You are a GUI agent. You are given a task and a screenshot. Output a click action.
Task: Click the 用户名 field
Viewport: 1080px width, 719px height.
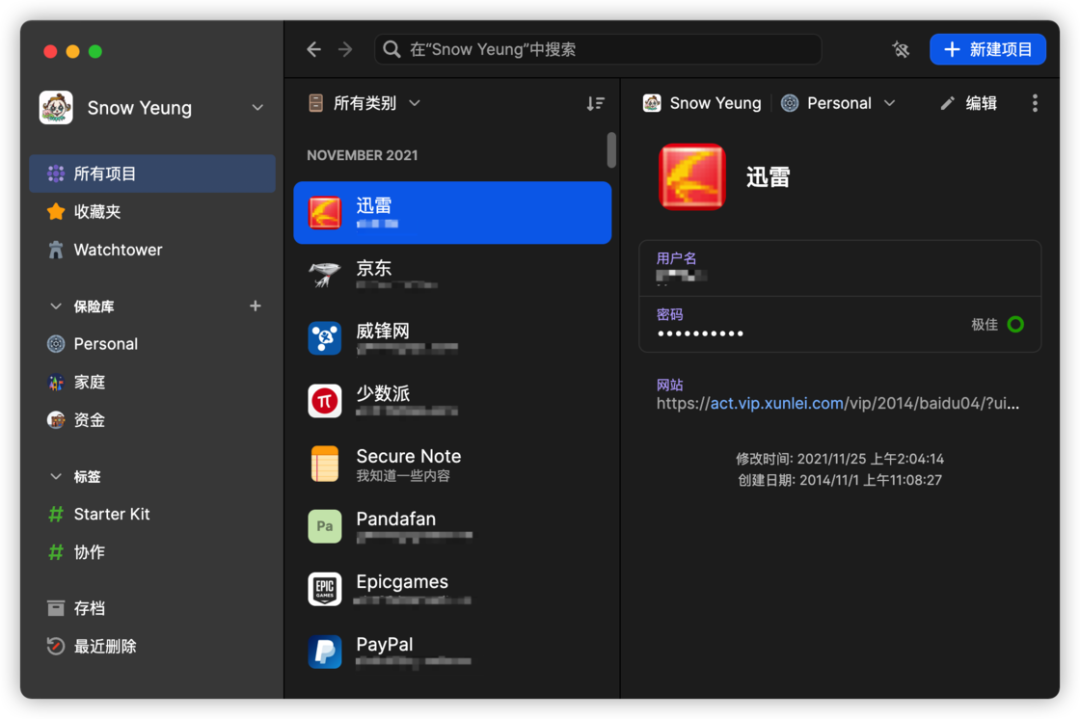pos(840,269)
